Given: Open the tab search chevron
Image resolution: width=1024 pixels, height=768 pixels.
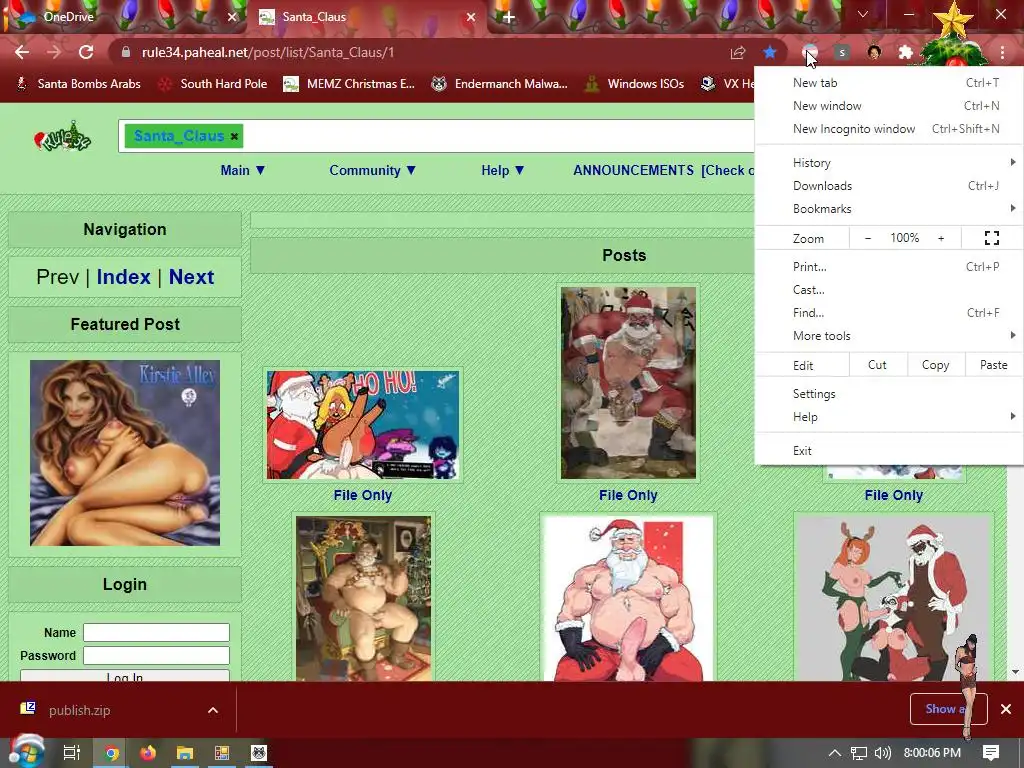Looking at the screenshot, I should point(863,14).
